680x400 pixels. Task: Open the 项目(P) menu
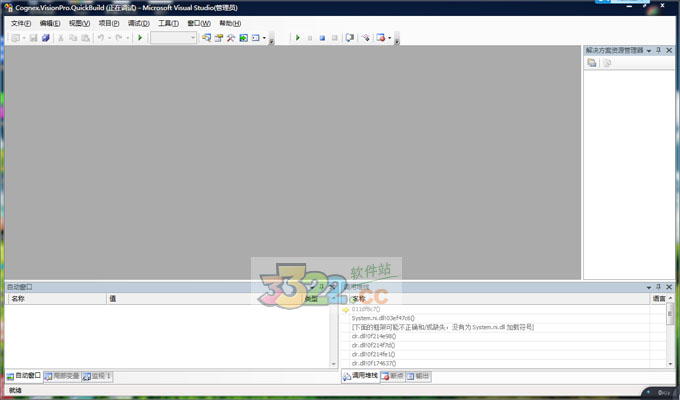109,23
